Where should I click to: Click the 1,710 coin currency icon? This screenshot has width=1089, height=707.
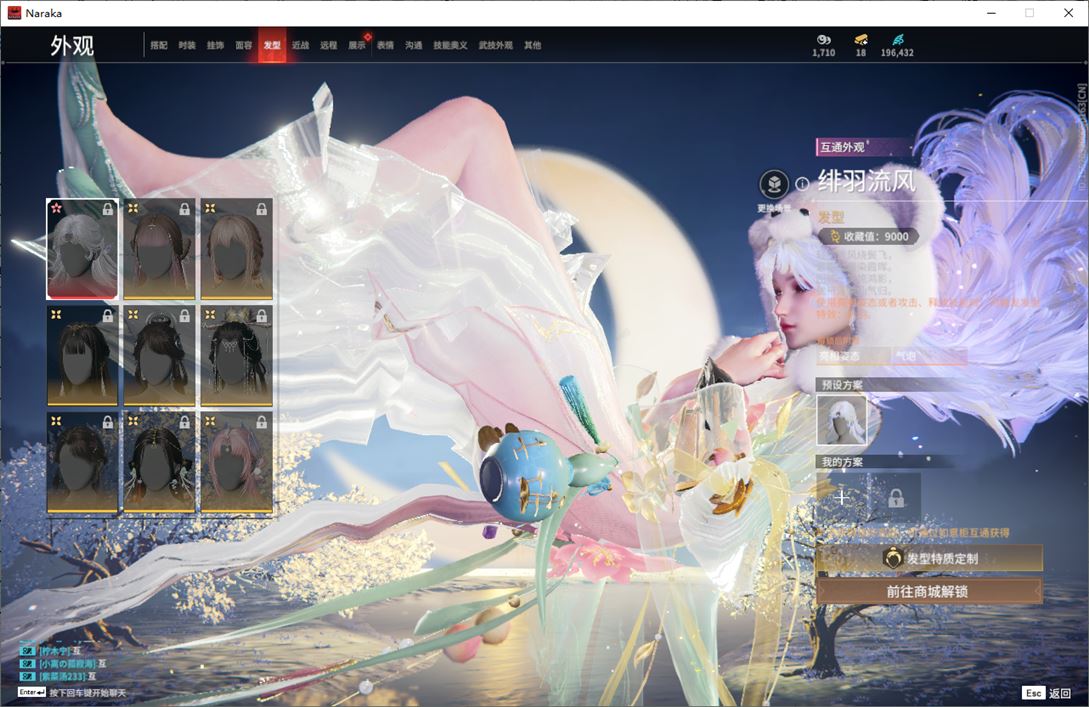point(824,40)
